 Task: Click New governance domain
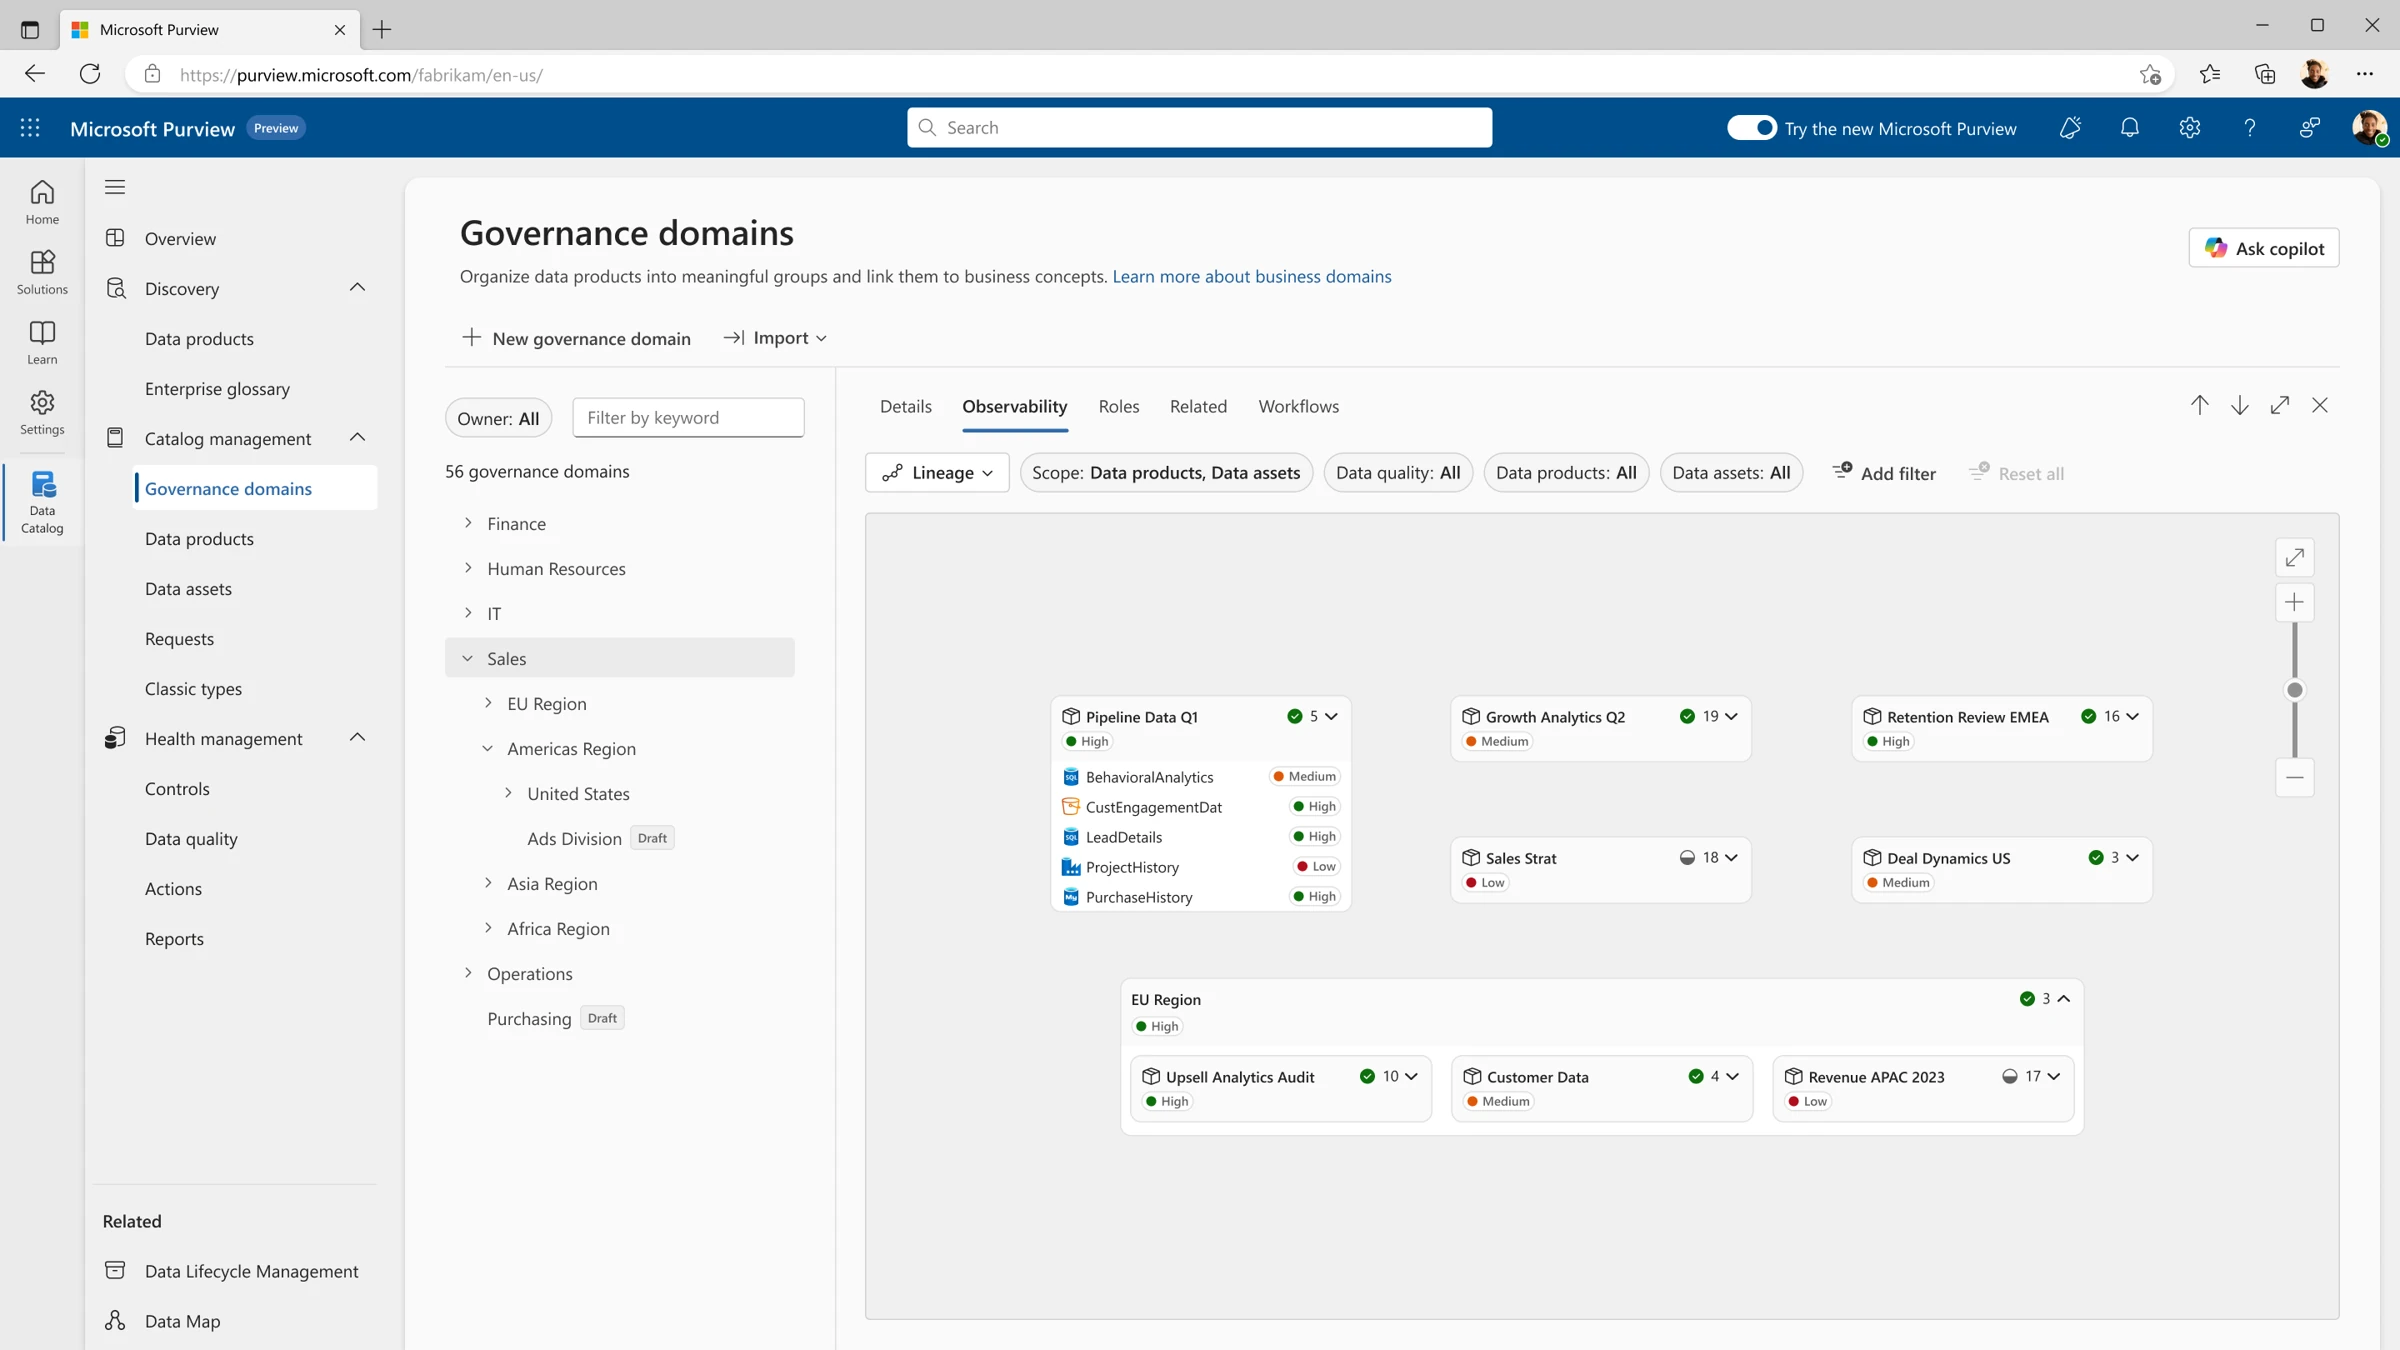[x=576, y=338]
